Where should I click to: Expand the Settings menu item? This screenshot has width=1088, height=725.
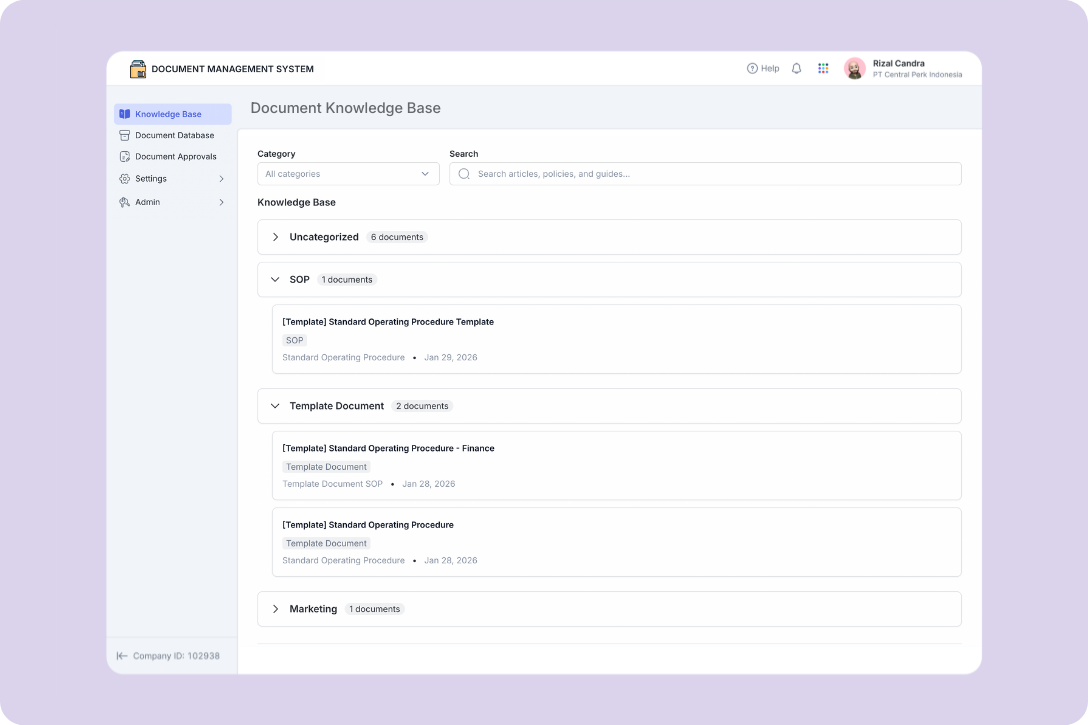[221, 179]
